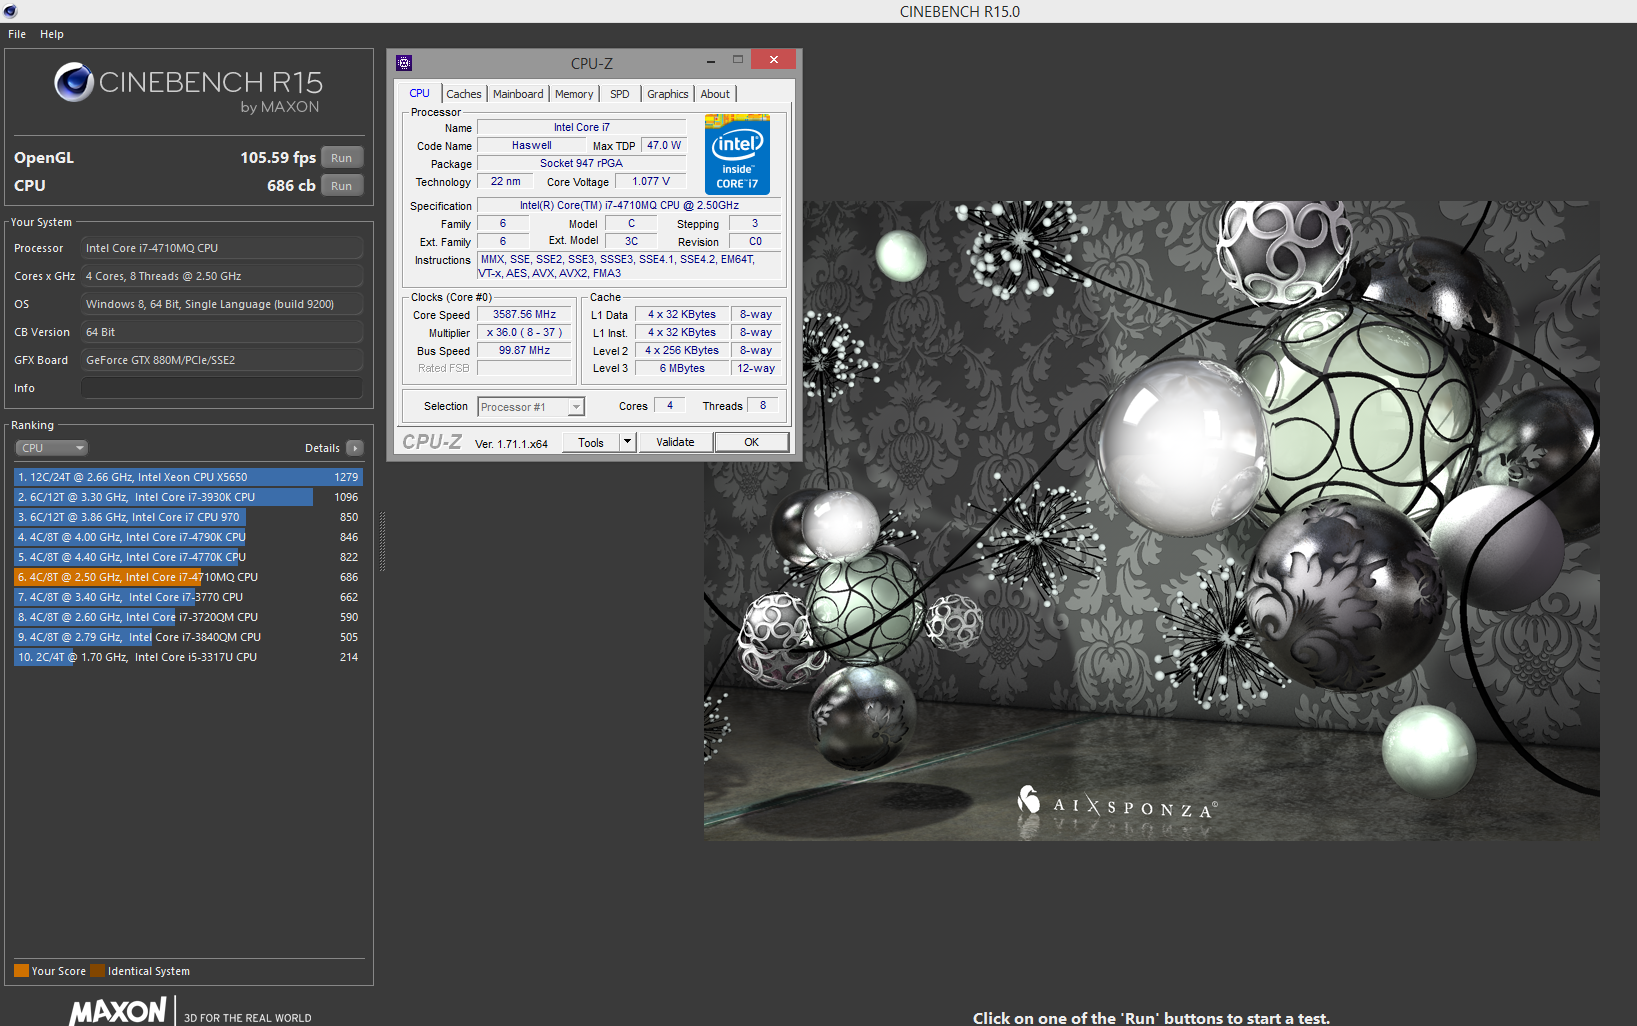1637x1026 pixels.
Task: Click the Core Voltage value 1.077 V
Action: coord(651,181)
